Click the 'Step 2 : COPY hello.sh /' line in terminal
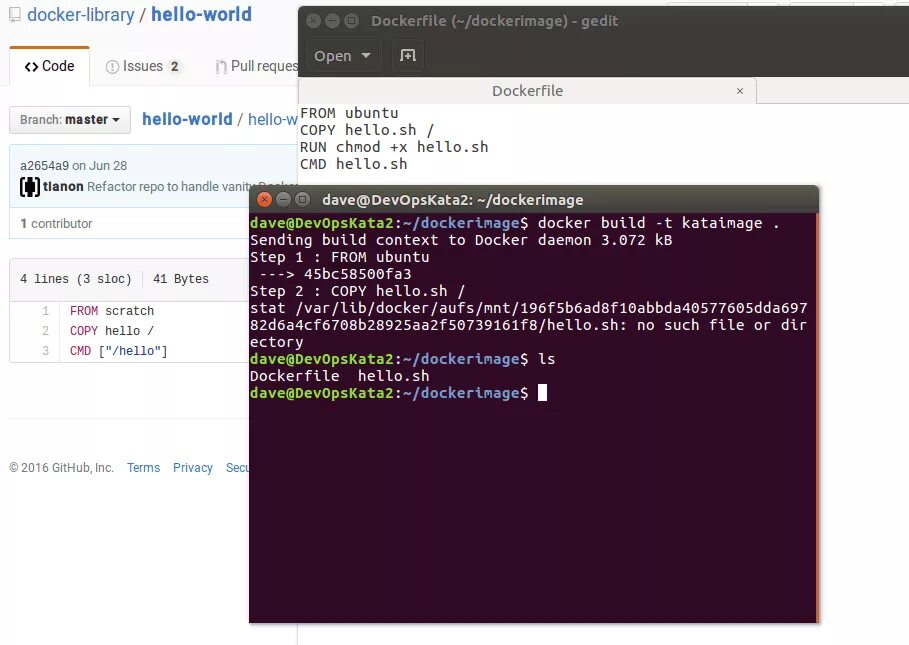 (x=358, y=291)
